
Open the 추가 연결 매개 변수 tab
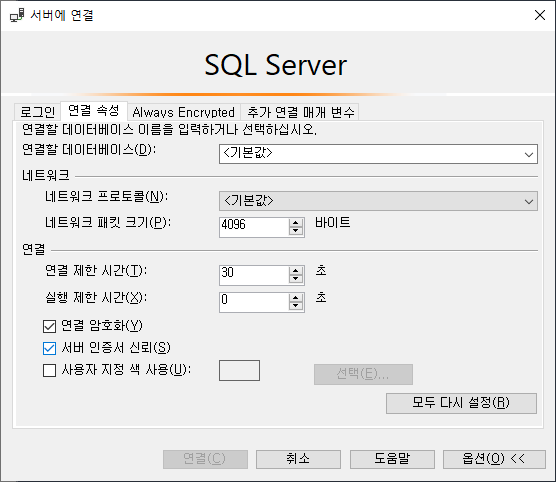click(x=300, y=112)
